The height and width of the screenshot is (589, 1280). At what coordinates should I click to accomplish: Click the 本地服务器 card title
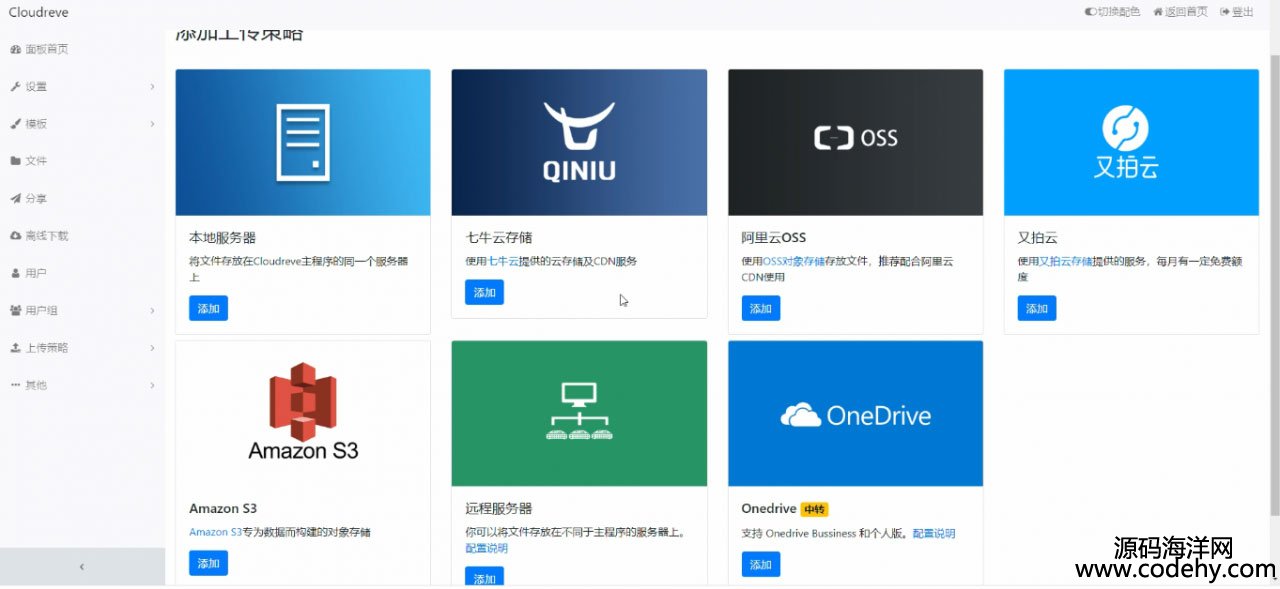(x=222, y=238)
